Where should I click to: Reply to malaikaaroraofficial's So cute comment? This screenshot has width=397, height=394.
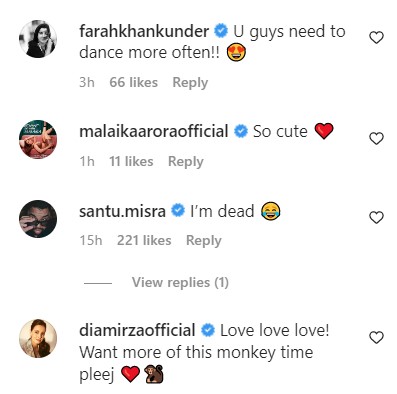point(186,162)
